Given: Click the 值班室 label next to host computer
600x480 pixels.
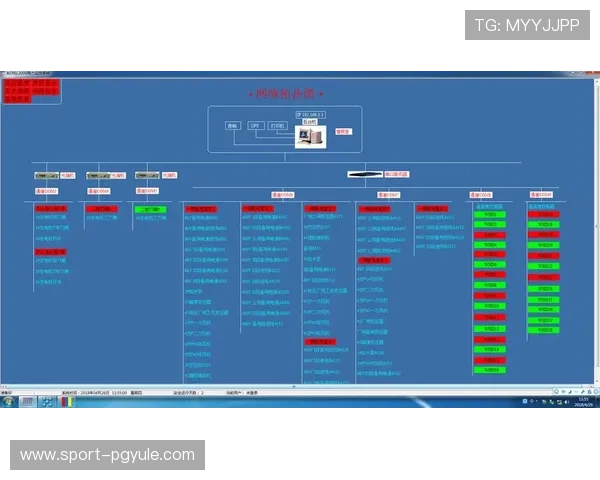Looking at the screenshot, I should click(343, 131).
